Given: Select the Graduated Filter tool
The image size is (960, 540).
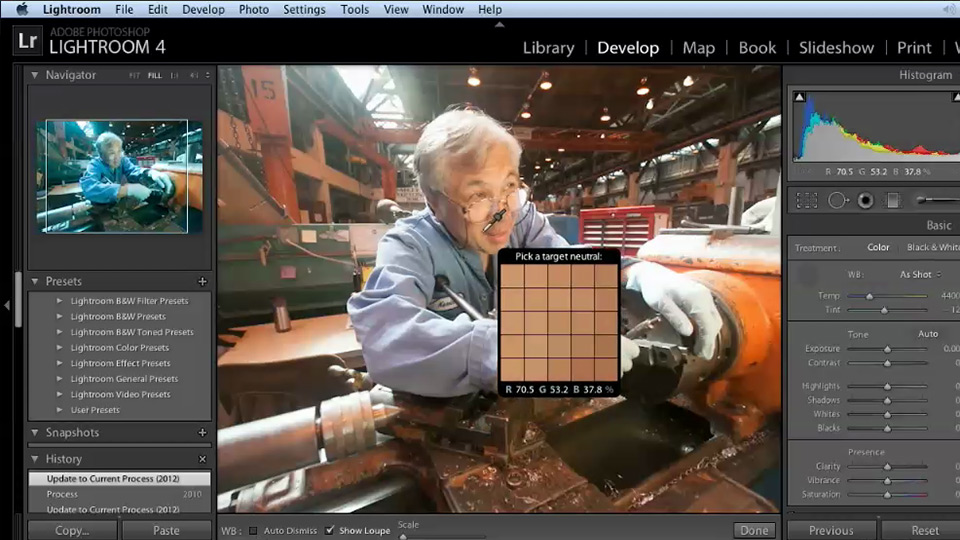Looking at the screenshot, I should tap(893, 200).
